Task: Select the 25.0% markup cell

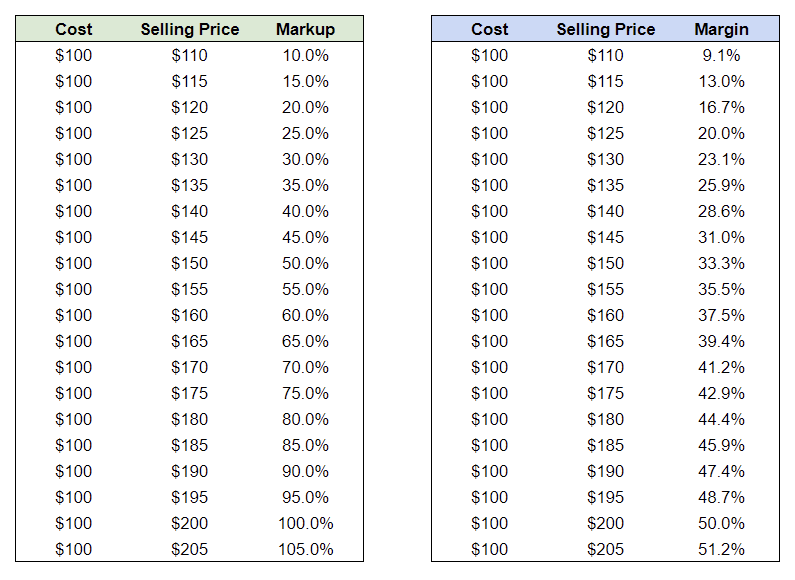Action: click(305, 133)
